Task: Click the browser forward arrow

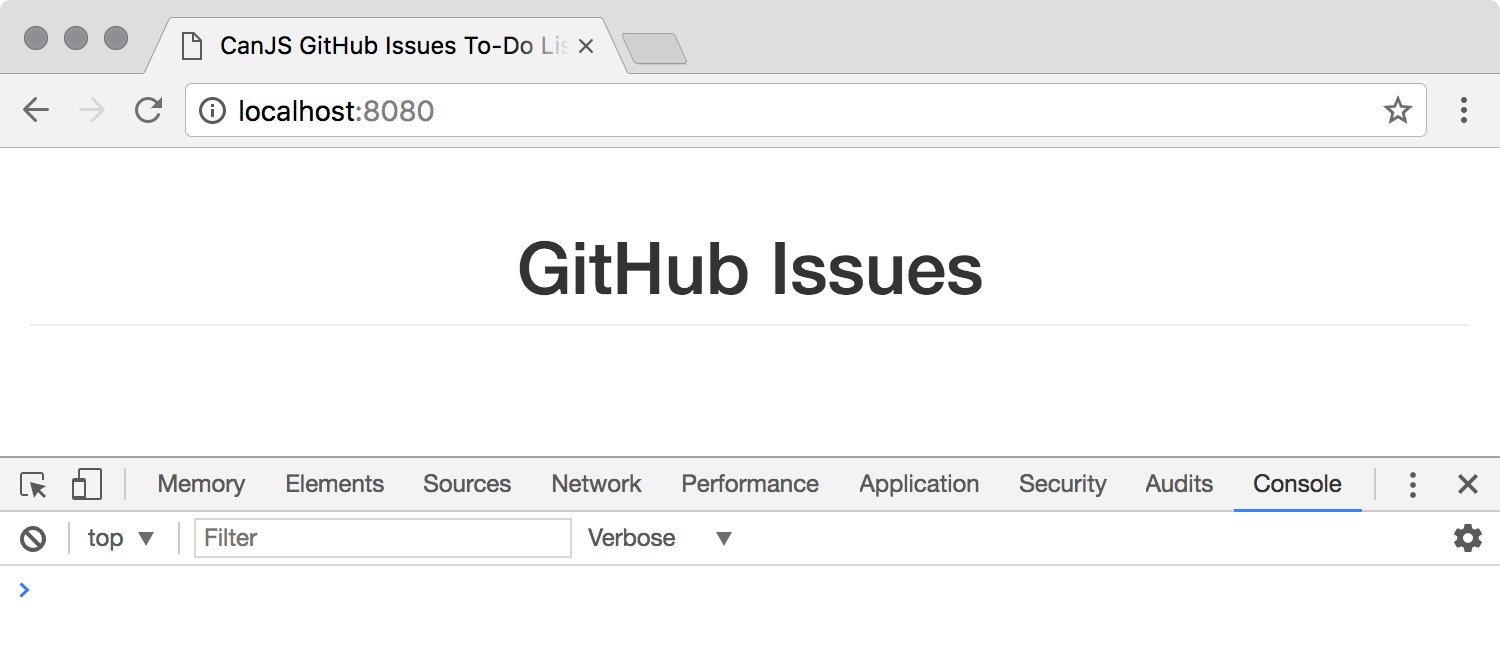Action: [x=92, y=110]
